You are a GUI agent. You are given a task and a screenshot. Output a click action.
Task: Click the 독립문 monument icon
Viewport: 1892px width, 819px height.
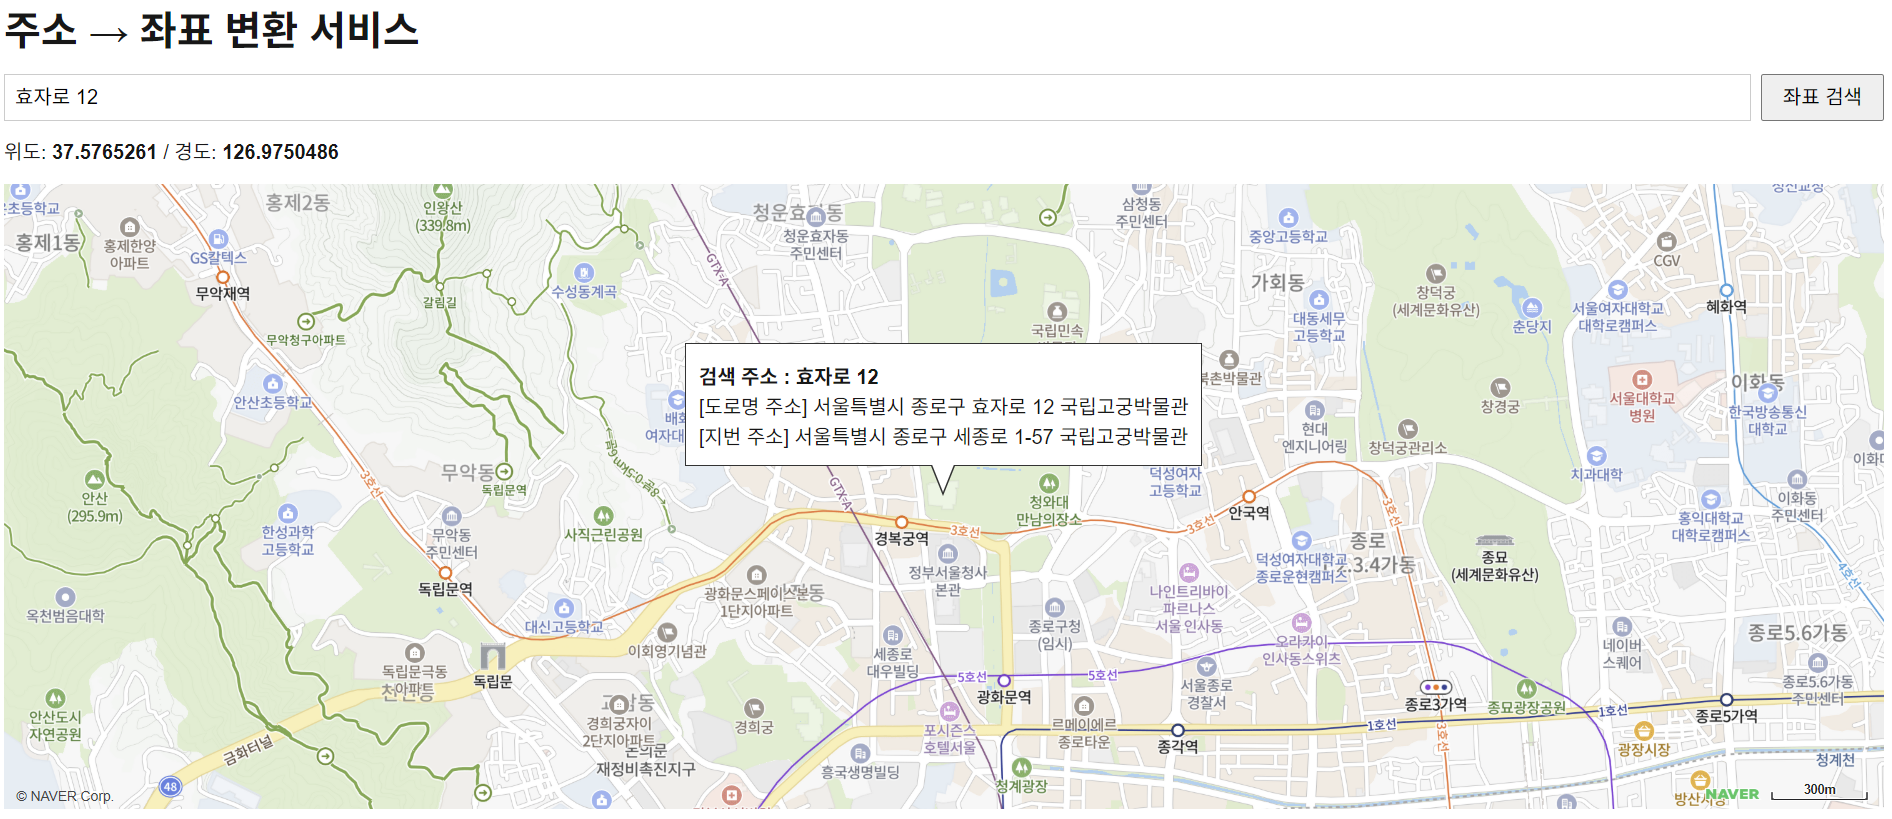tap(492, 657)
